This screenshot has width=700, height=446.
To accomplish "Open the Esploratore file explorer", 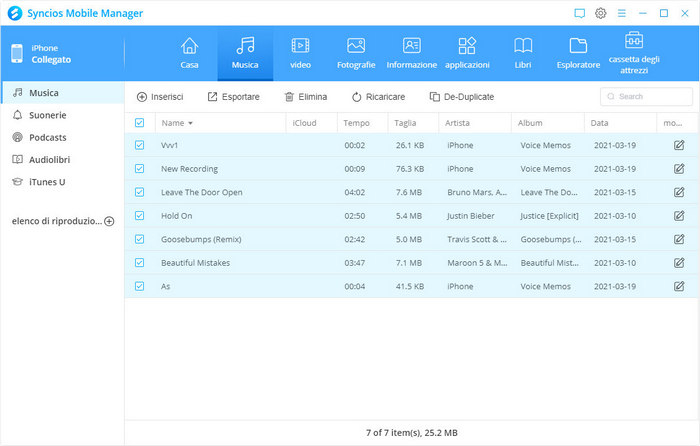I will 578,53.
